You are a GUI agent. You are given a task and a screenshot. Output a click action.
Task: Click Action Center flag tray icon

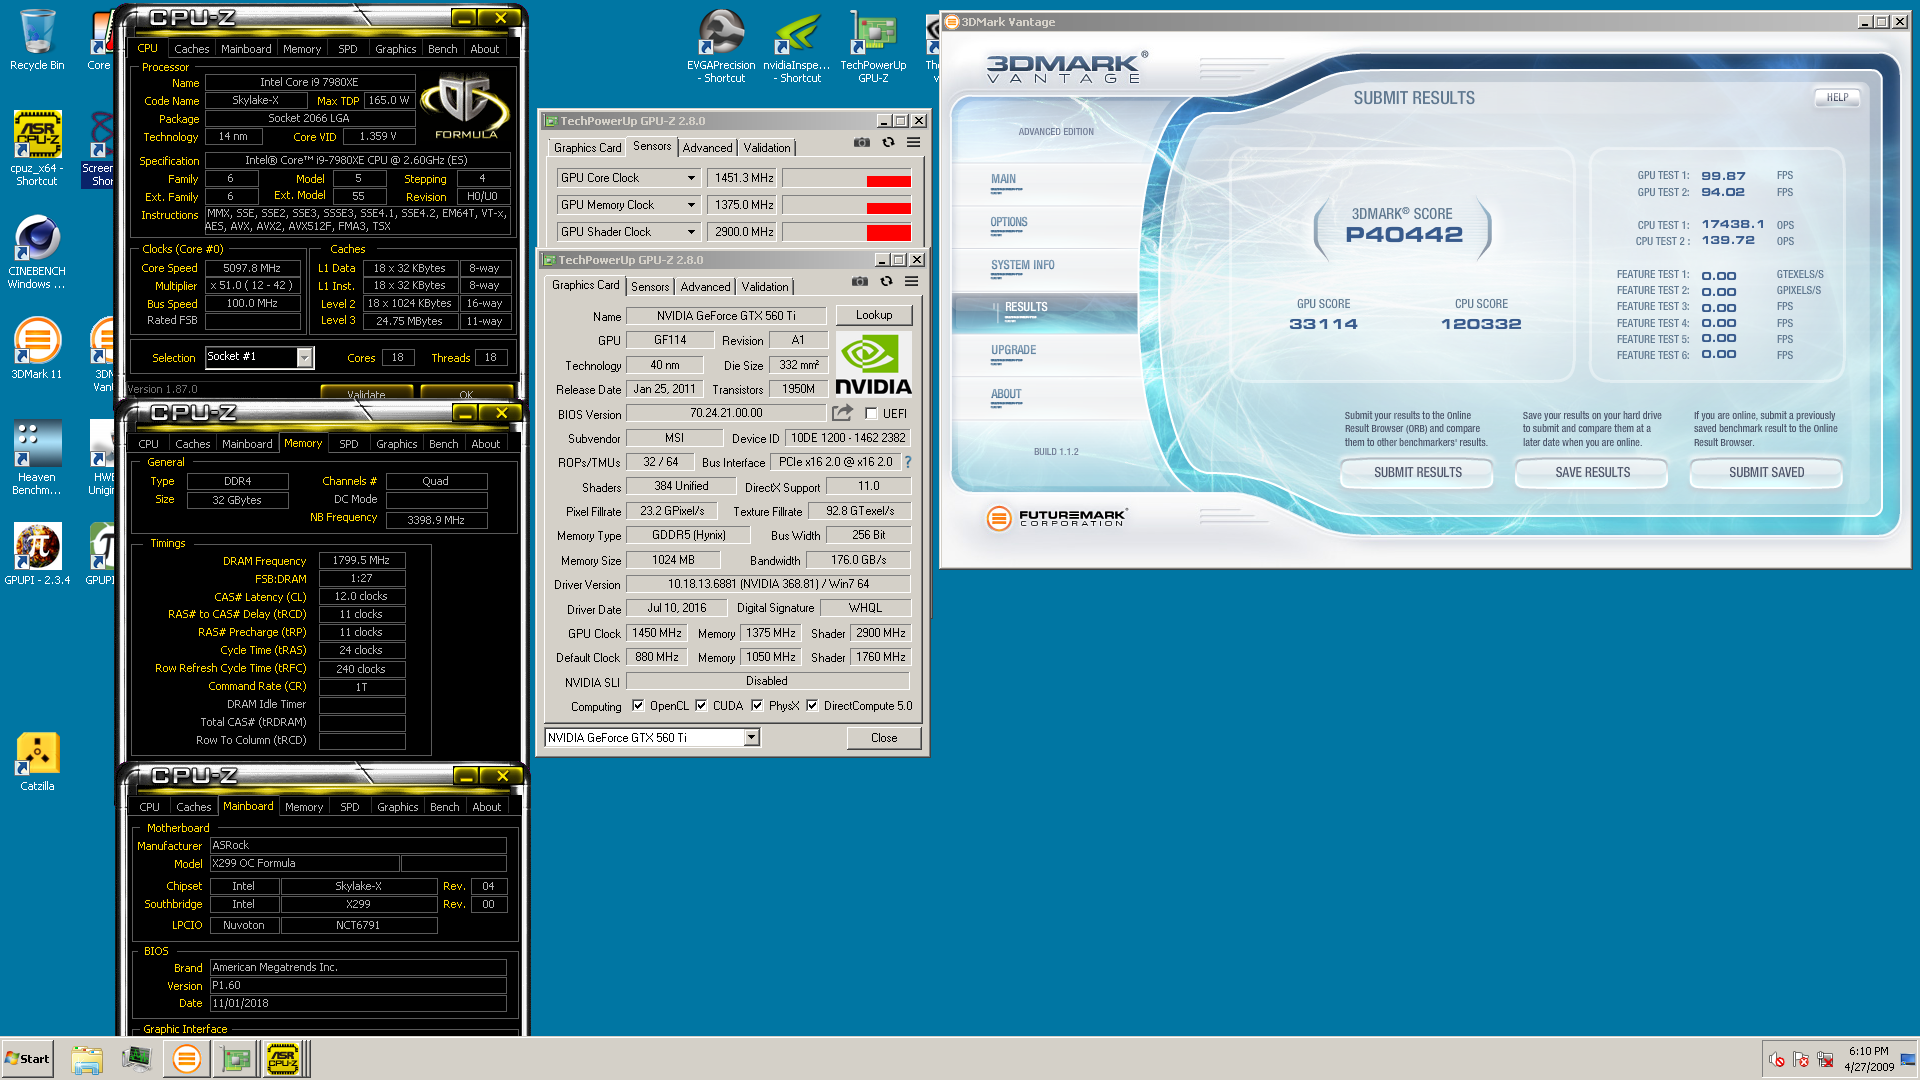(1801, 1059)
